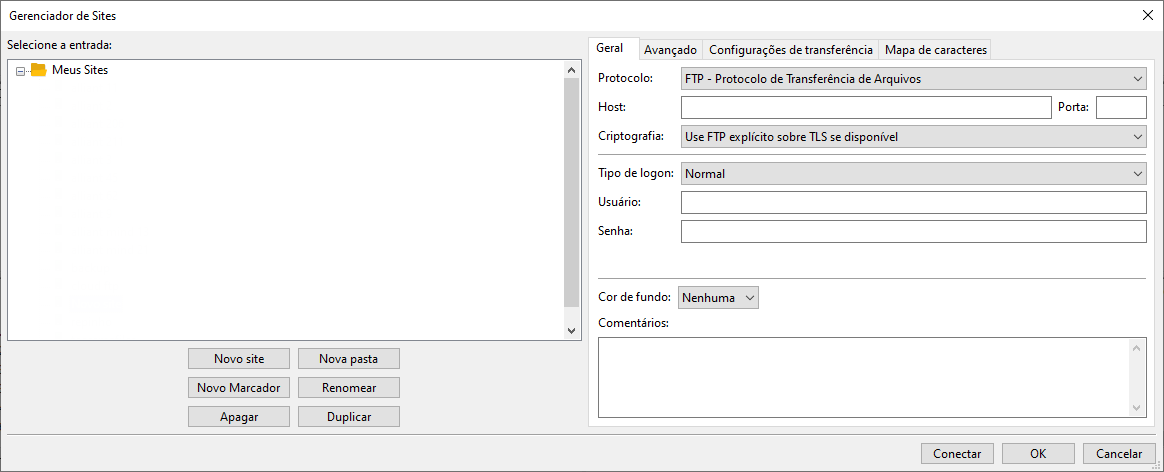
Task: Click the Comentários scroll up arrow
Action: 1138,347
